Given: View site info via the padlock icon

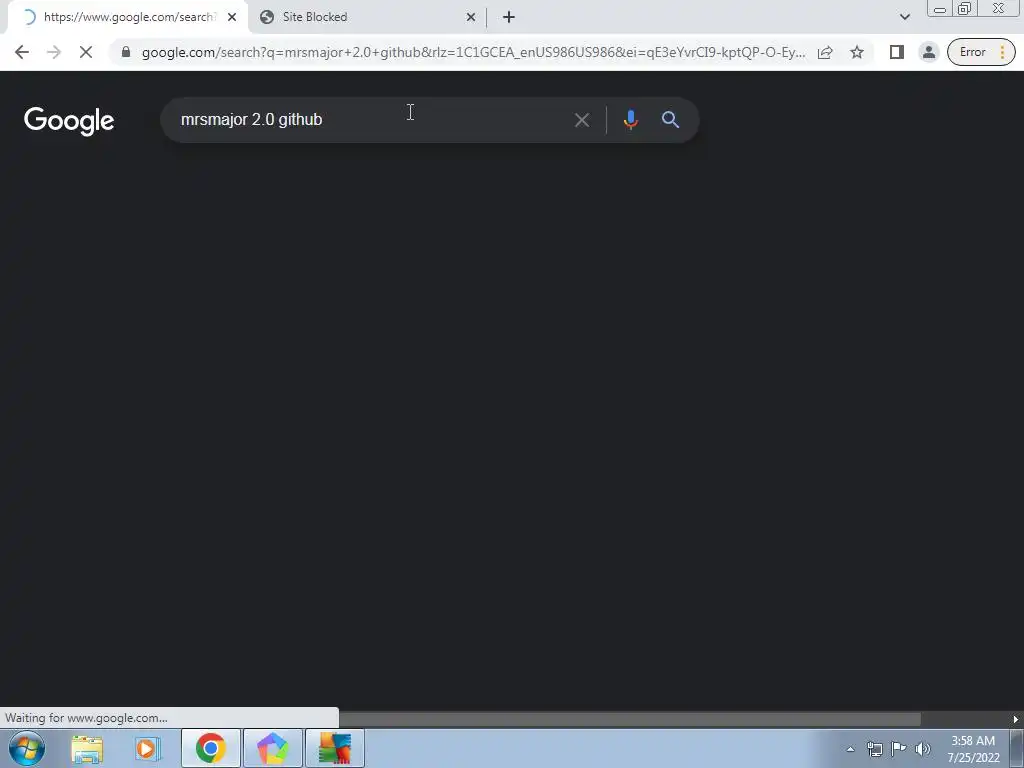Looking at the screenshot, I should 126,52.
